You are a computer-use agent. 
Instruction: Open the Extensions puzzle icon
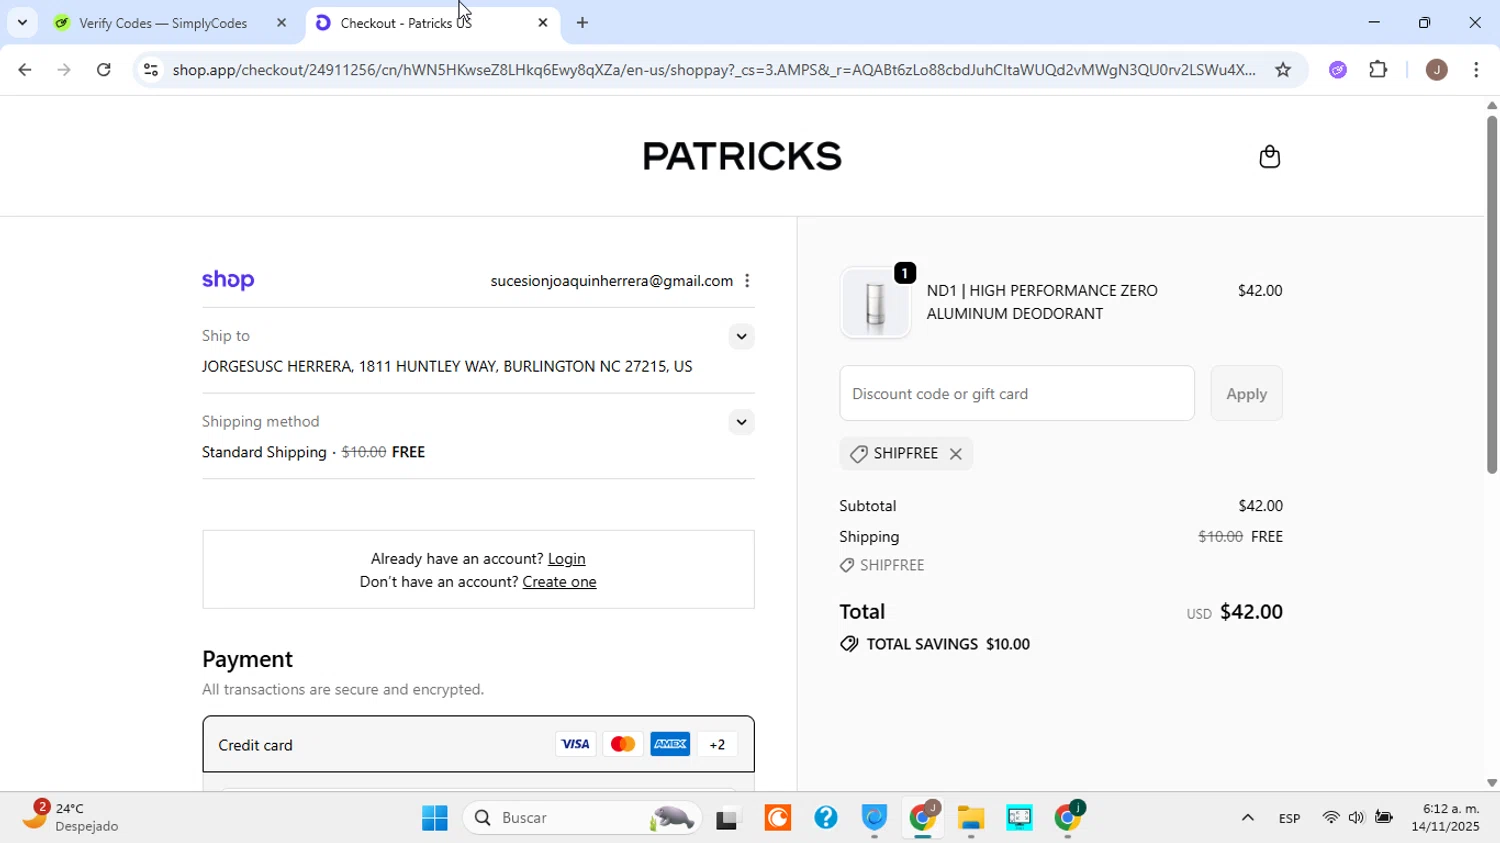pos(1379,70)
